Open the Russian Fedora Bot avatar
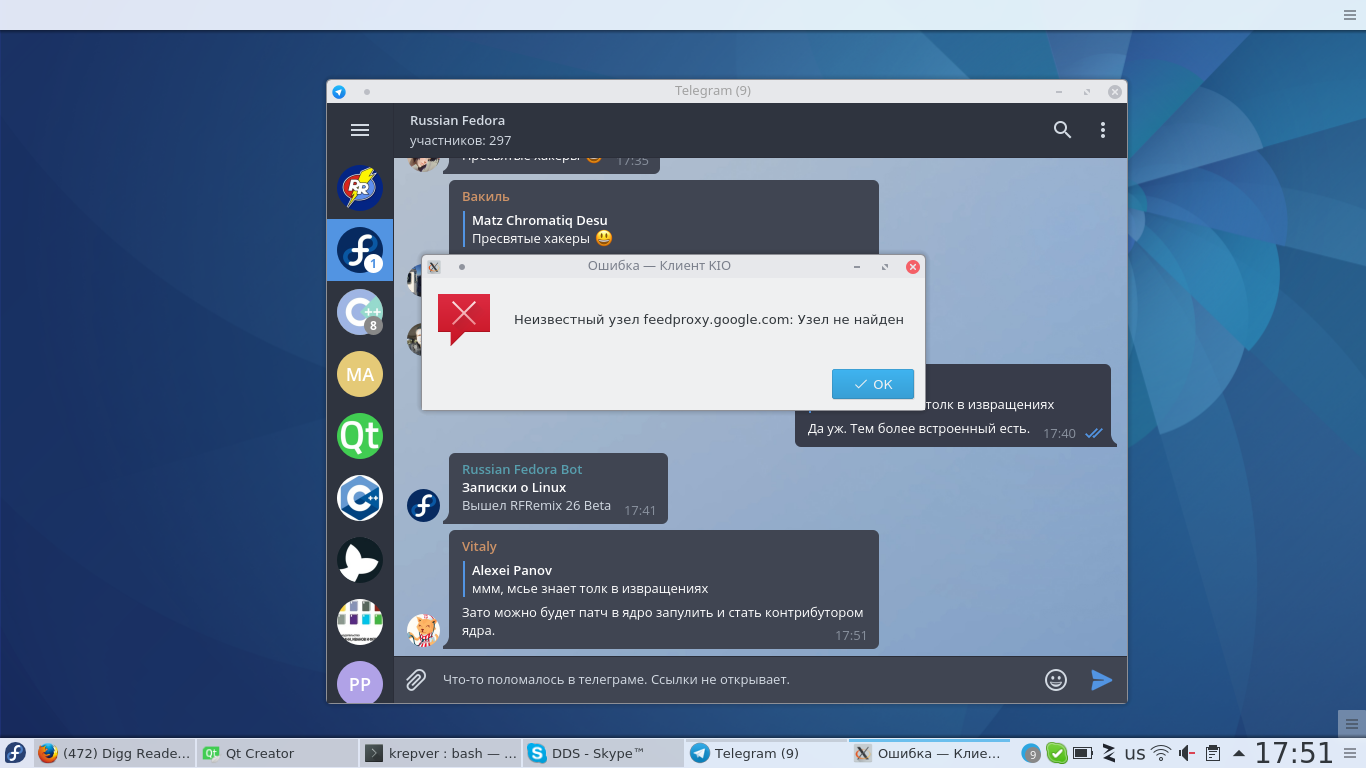This screenshot has width=1366, height=768. pos(424,505)
